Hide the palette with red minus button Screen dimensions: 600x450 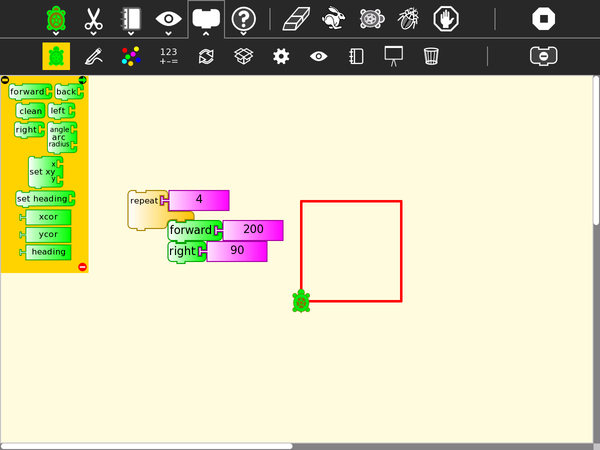82,267
